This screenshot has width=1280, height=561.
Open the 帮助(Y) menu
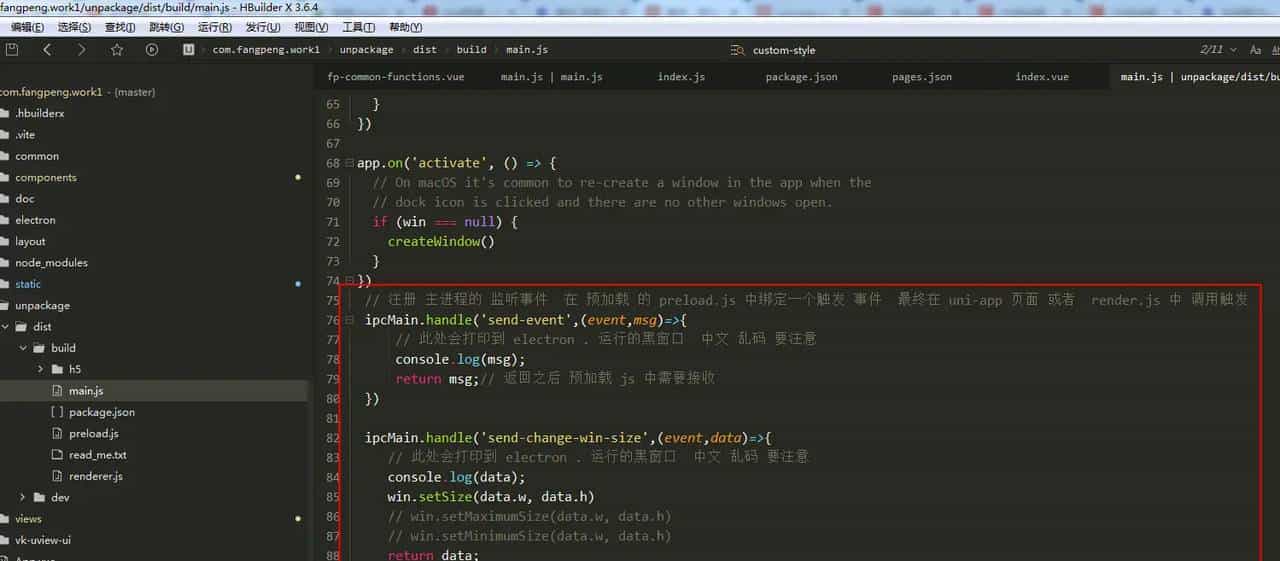(x=405, y=27)
